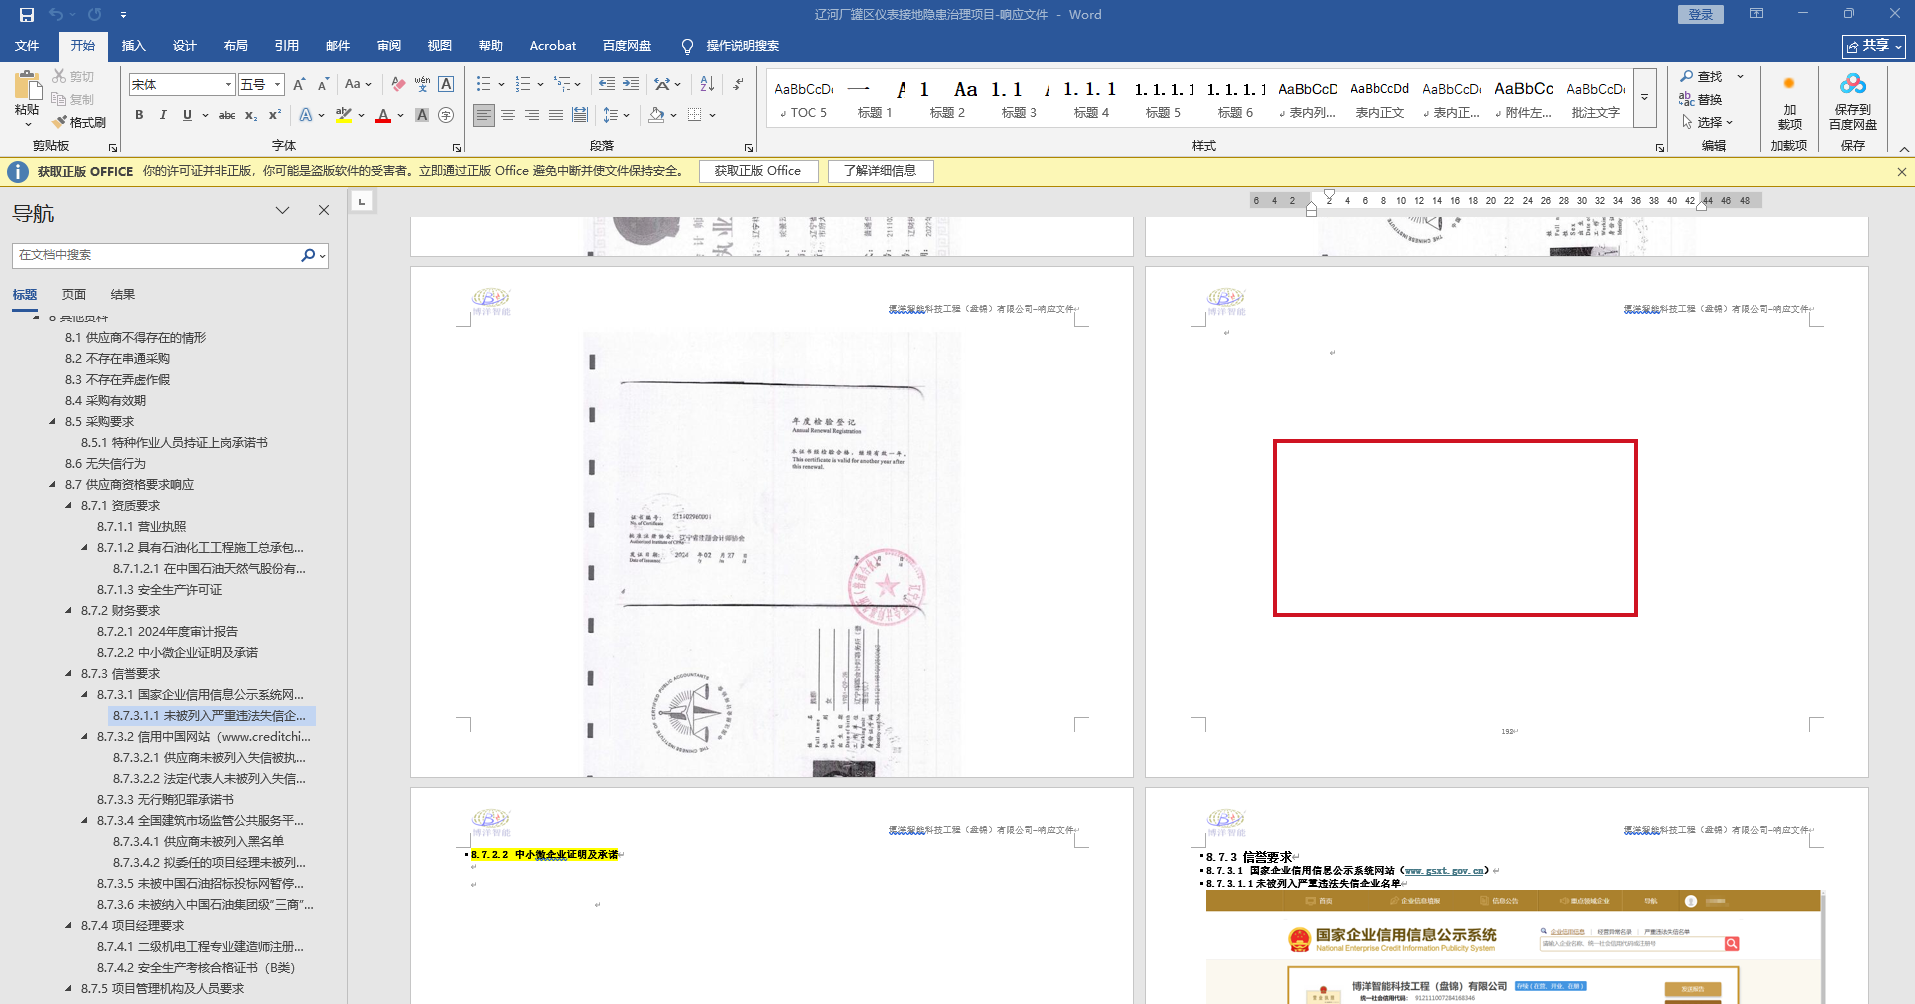This screenshot has width=1915, height=1004.
Task: Collapse the 8.7.3 信誉要求 tree node
Action: pyautogui.click(x=68, y=674)
